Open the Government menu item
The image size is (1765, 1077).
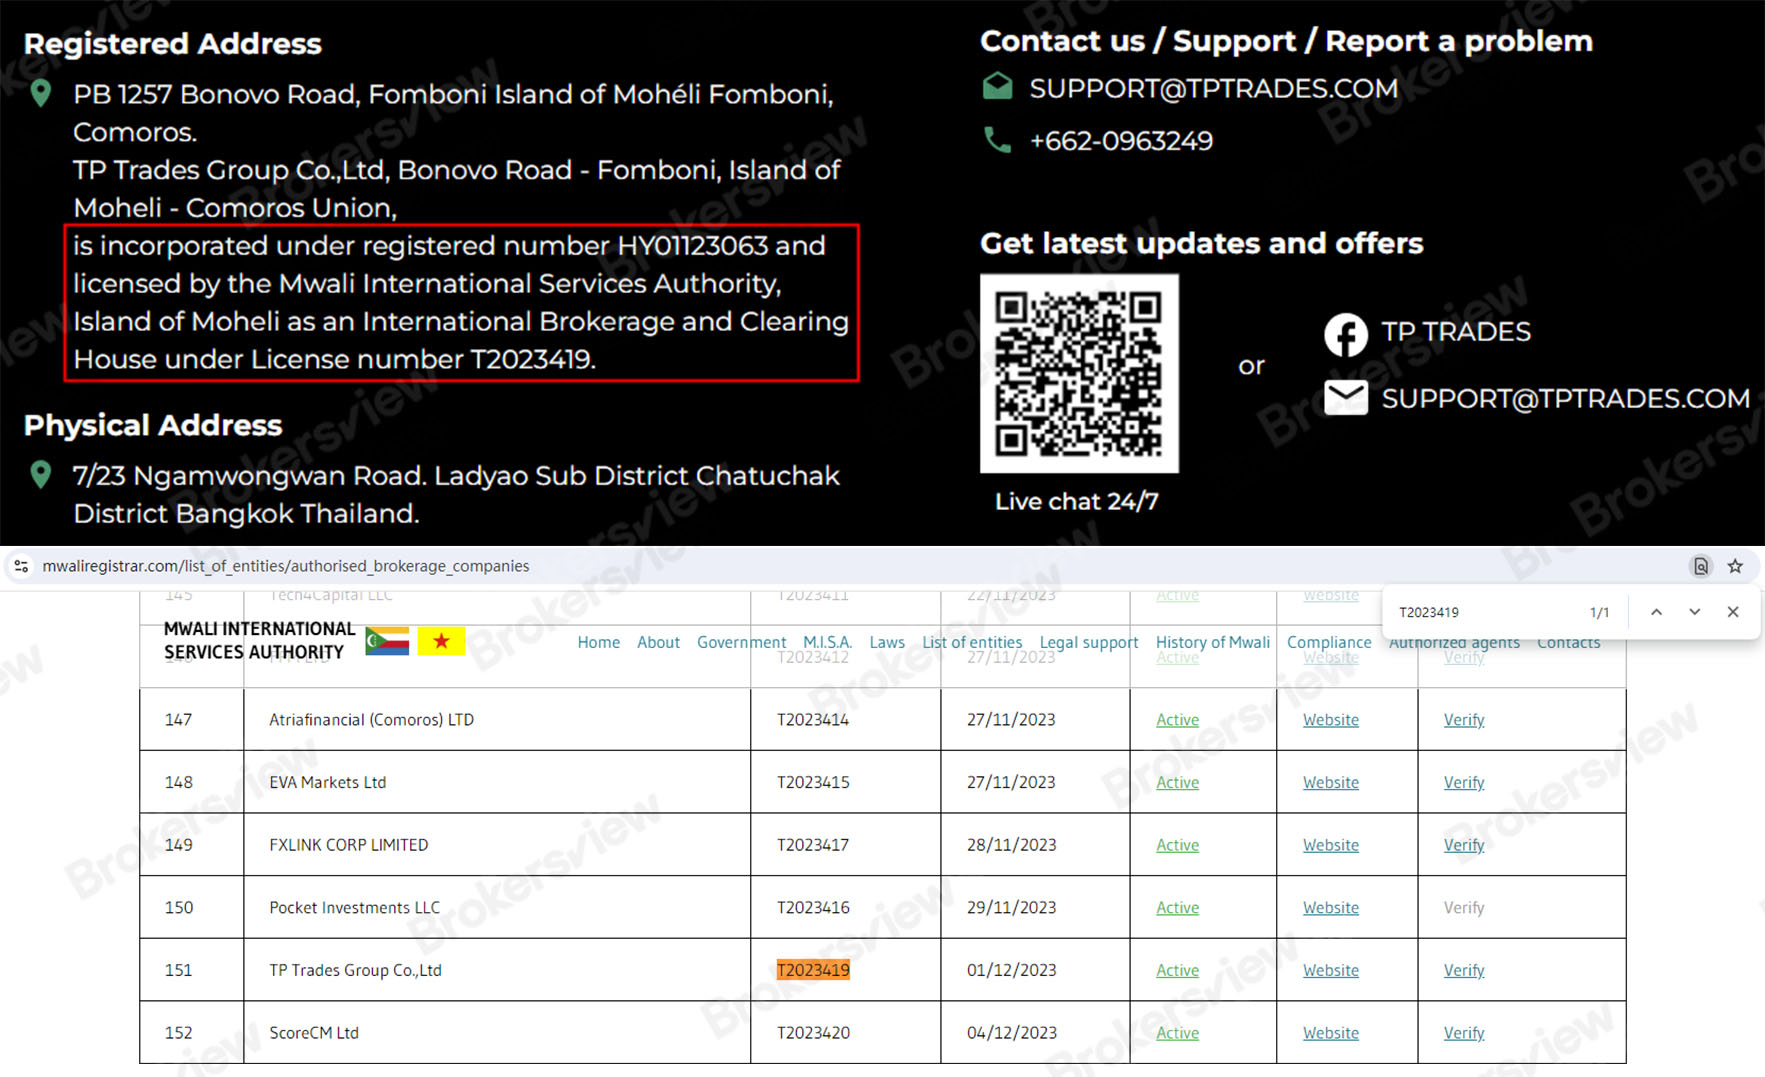pyautogui.click(x=741, y=642)
